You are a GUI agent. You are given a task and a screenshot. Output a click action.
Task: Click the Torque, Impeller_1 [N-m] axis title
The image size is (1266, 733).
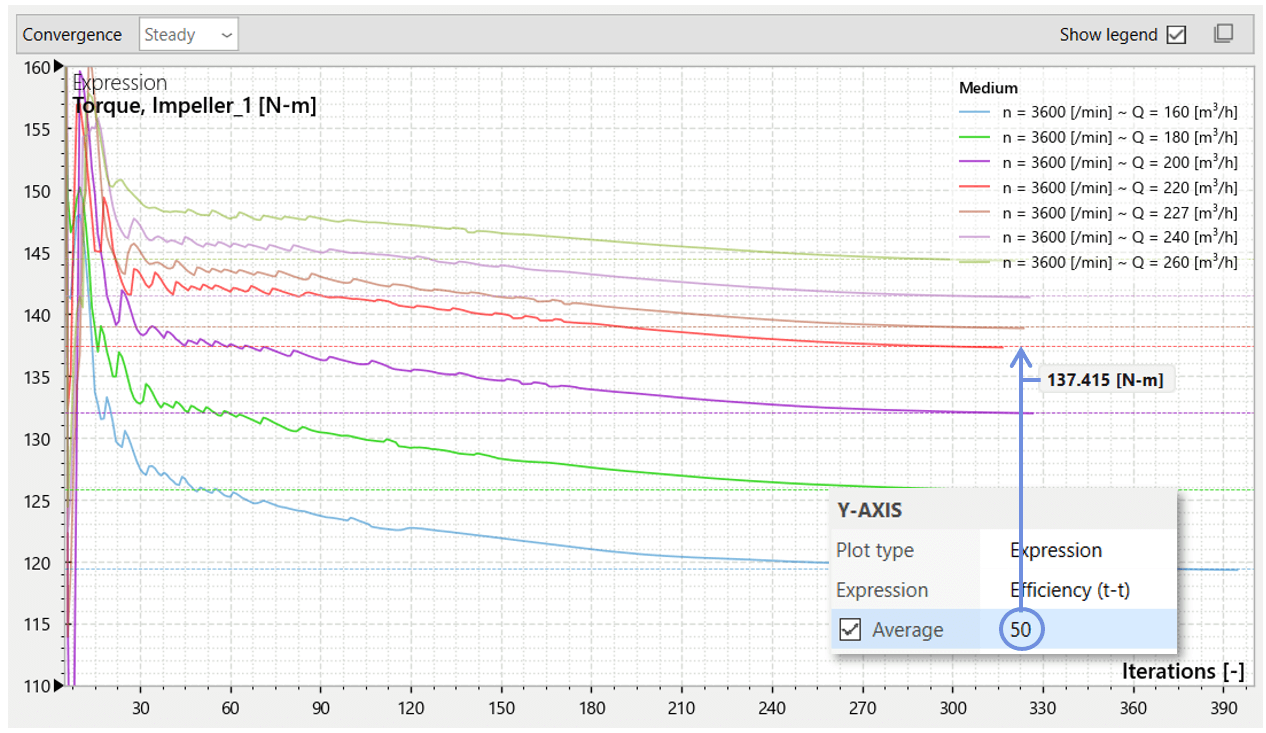coord(195,105)
